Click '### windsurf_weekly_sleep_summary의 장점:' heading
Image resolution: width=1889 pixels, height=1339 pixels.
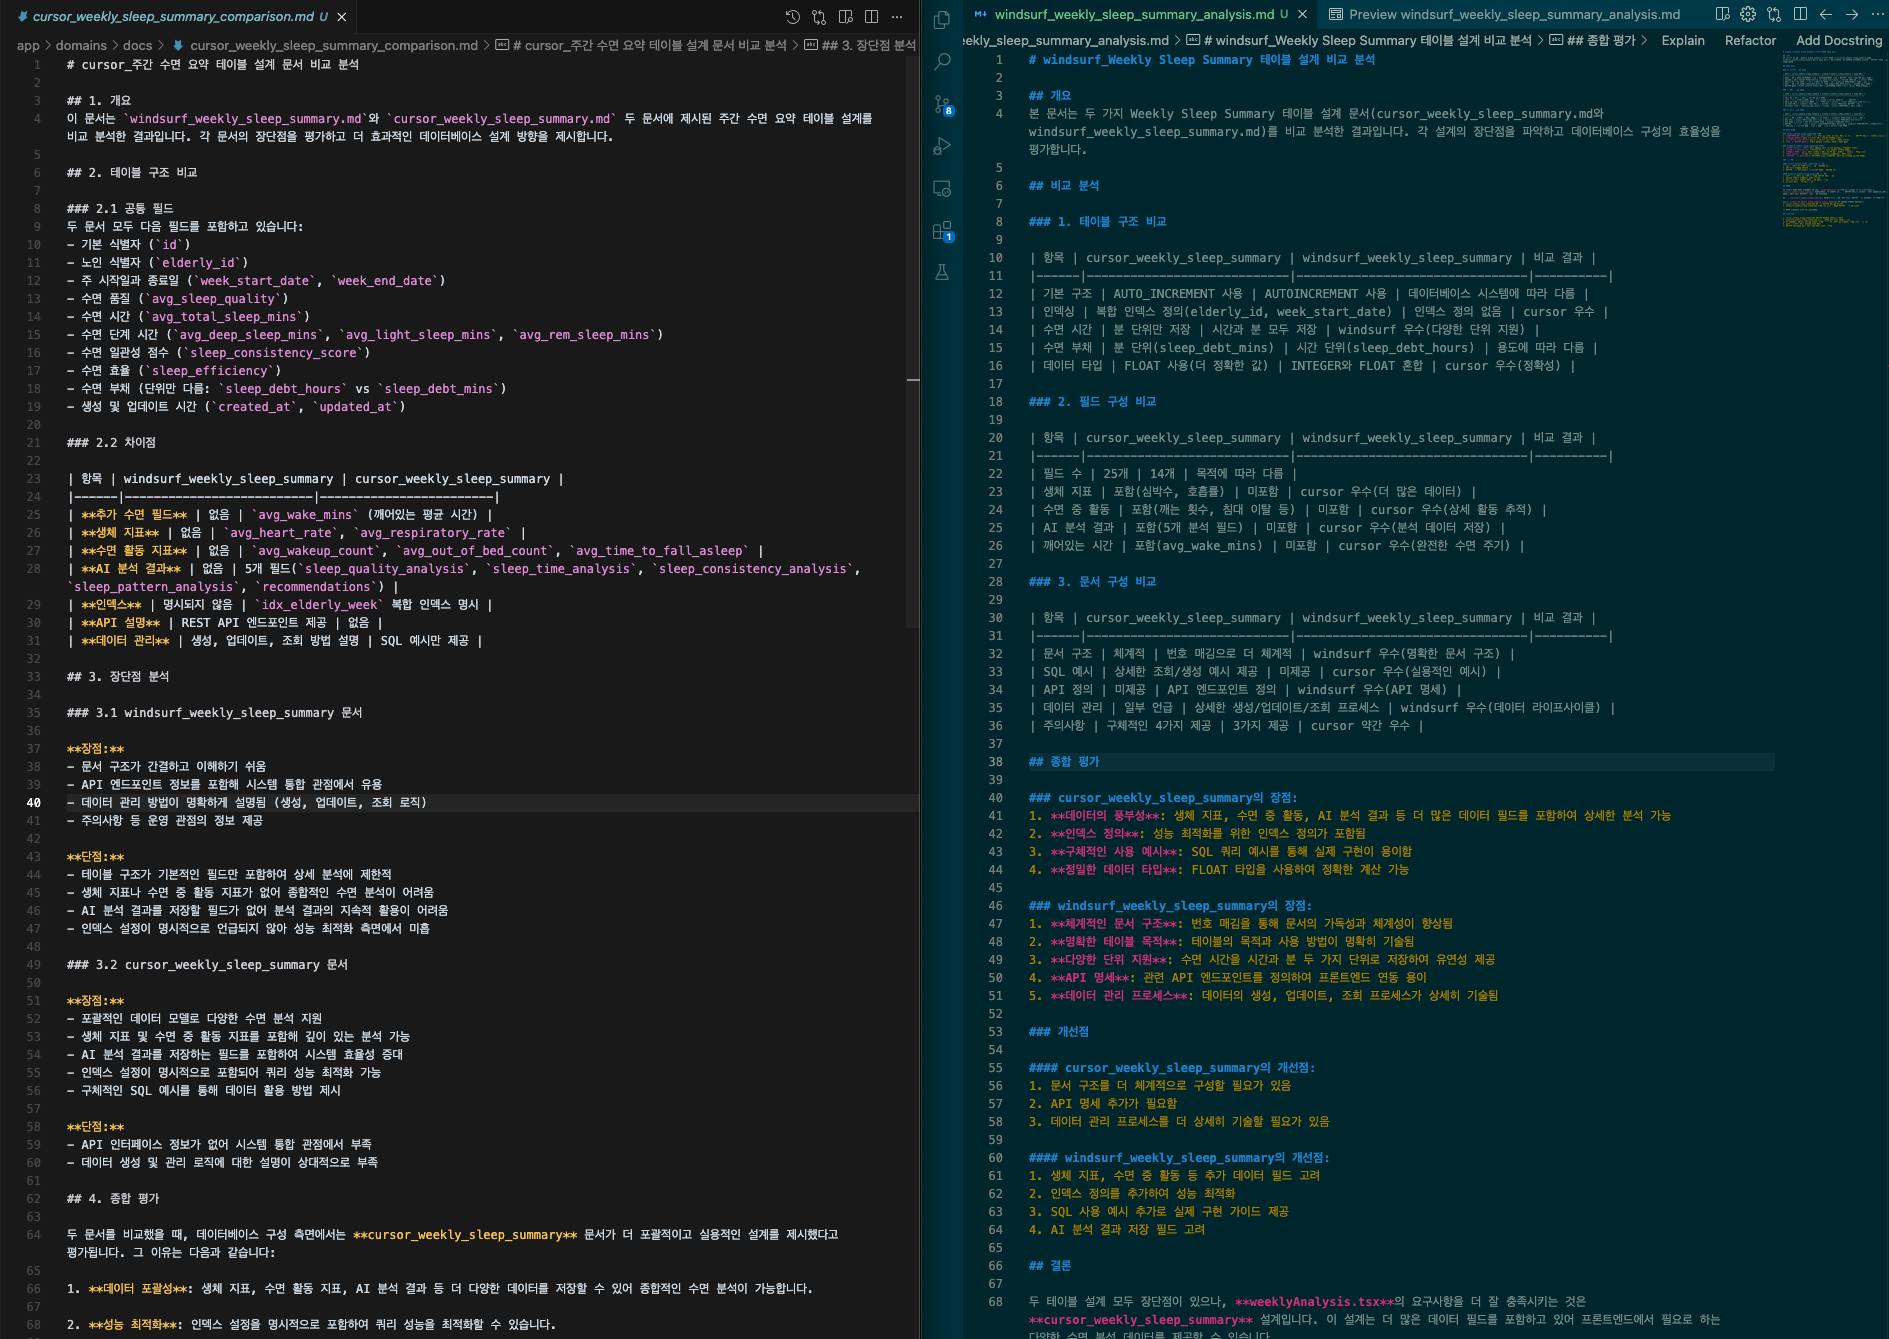[1170, 905]
